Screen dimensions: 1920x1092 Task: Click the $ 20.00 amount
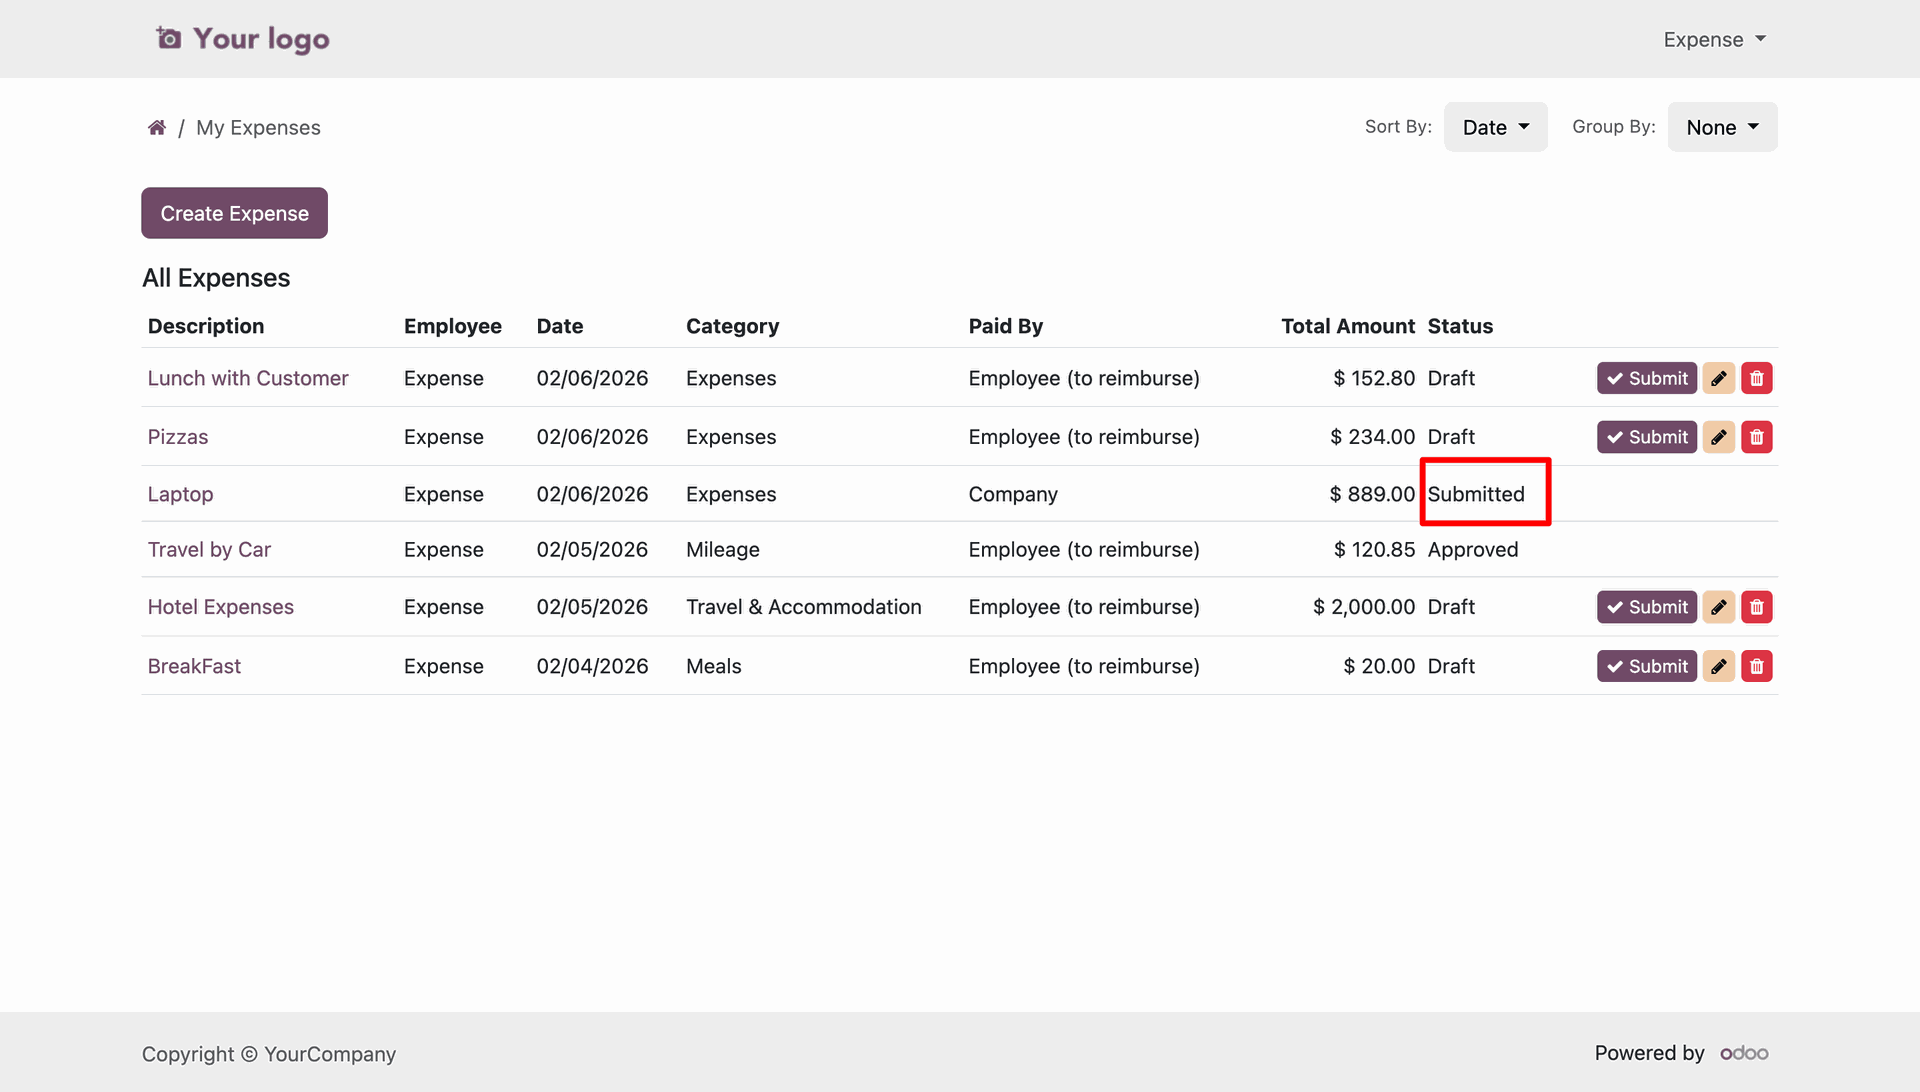coord(1379,666)
